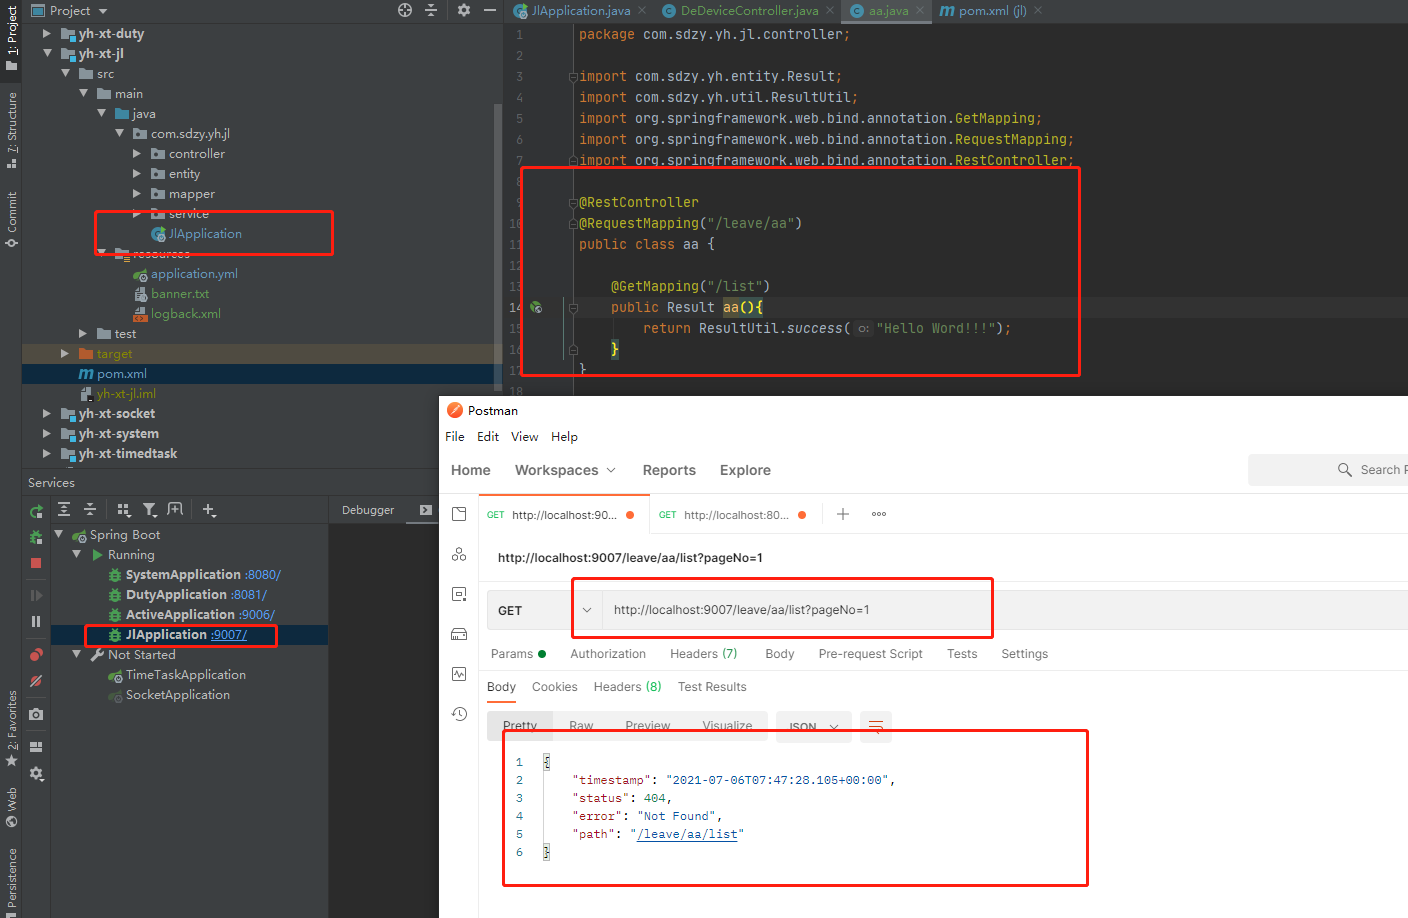Click the Postman Search box

pos(1328,470)
